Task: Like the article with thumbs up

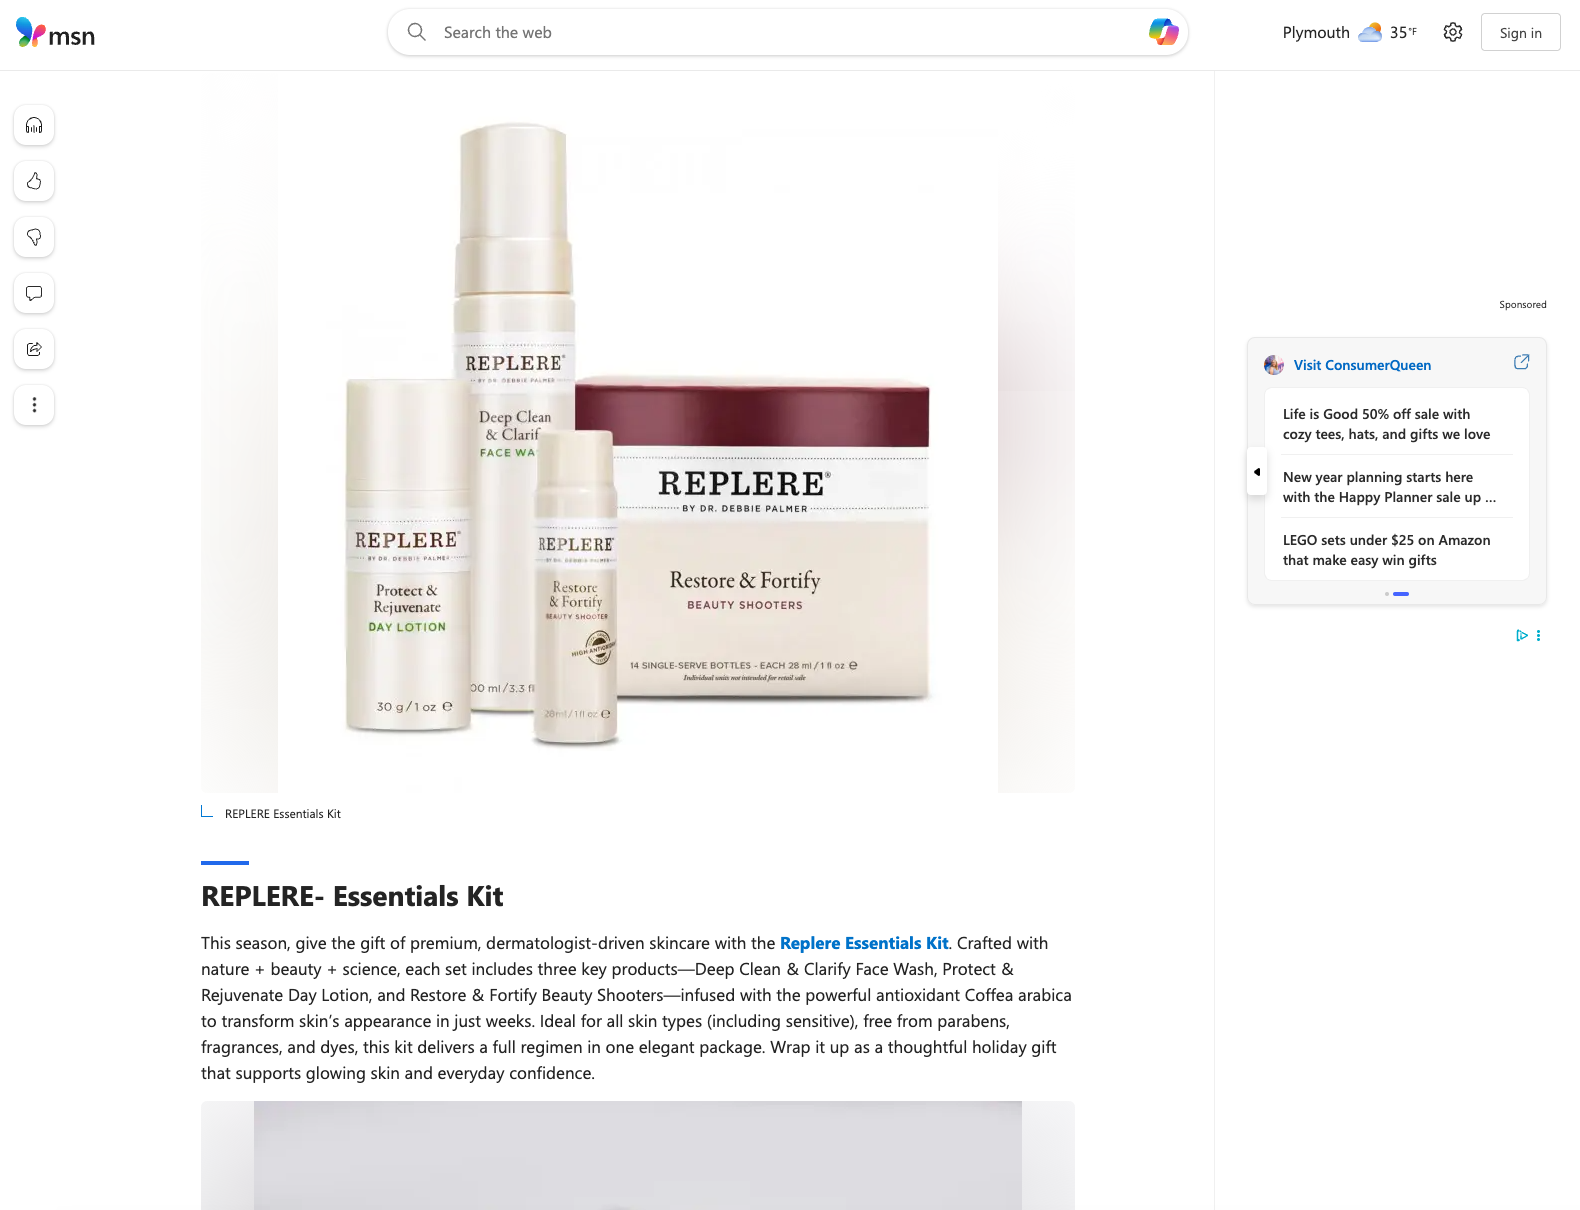Action: tap(34, 181)
